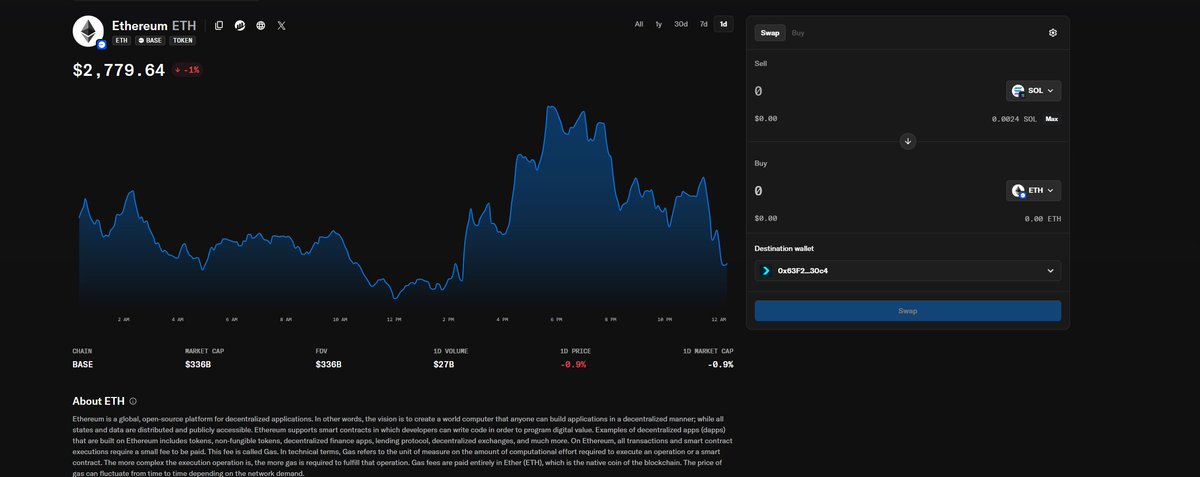Switch to the Buy tab
1200x477 pixels.
tap(798, 33)
